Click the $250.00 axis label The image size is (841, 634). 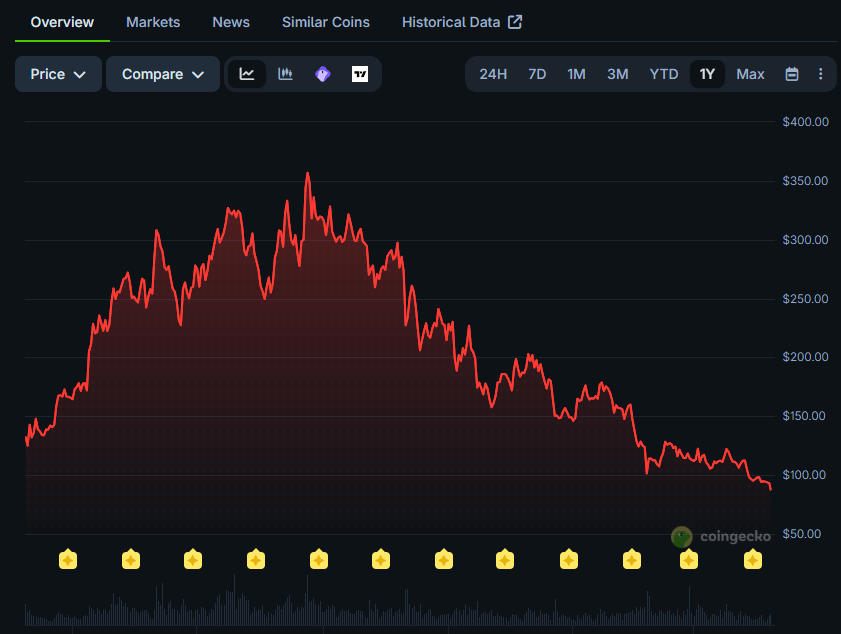tap(805, 299)
